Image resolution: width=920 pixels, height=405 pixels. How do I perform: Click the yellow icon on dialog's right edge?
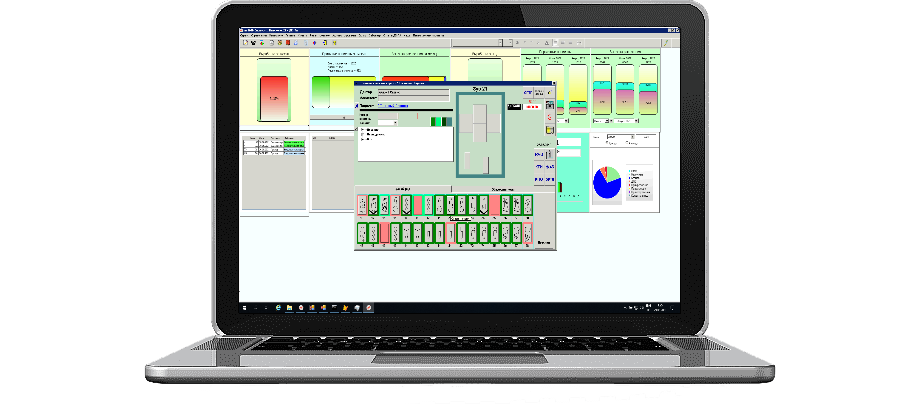coord(548,130)
